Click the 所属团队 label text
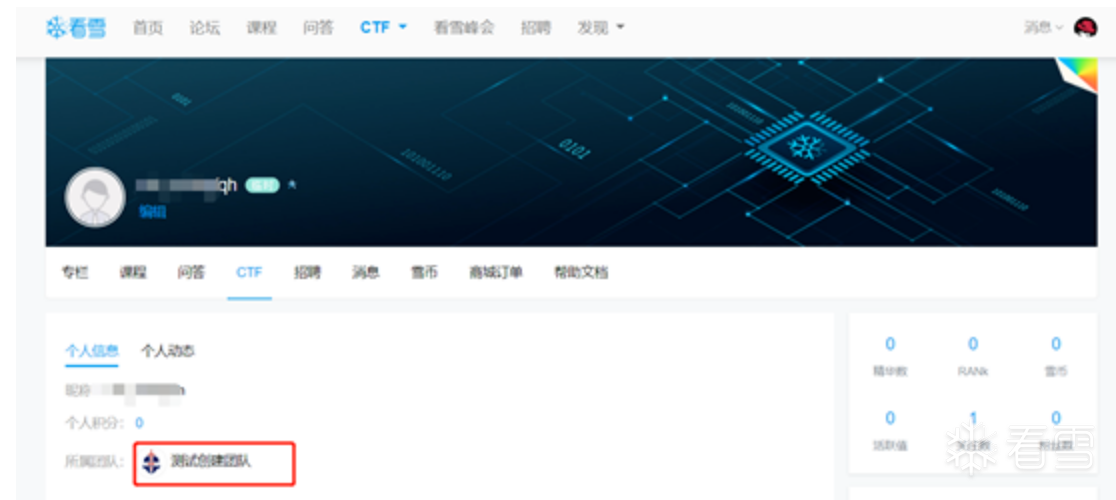1116x500 pixels. click(95, 462)
